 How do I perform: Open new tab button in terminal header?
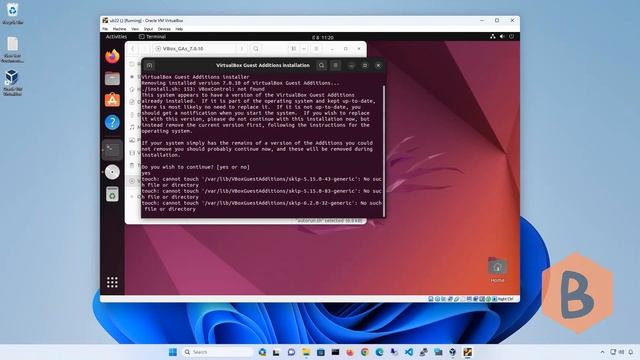click(149, 65)
